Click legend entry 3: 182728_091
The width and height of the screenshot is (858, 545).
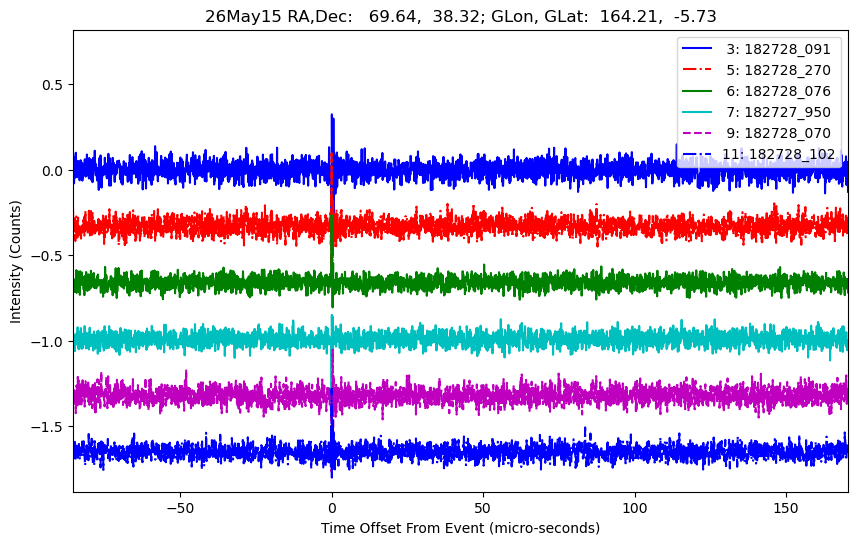click(756, 49)
